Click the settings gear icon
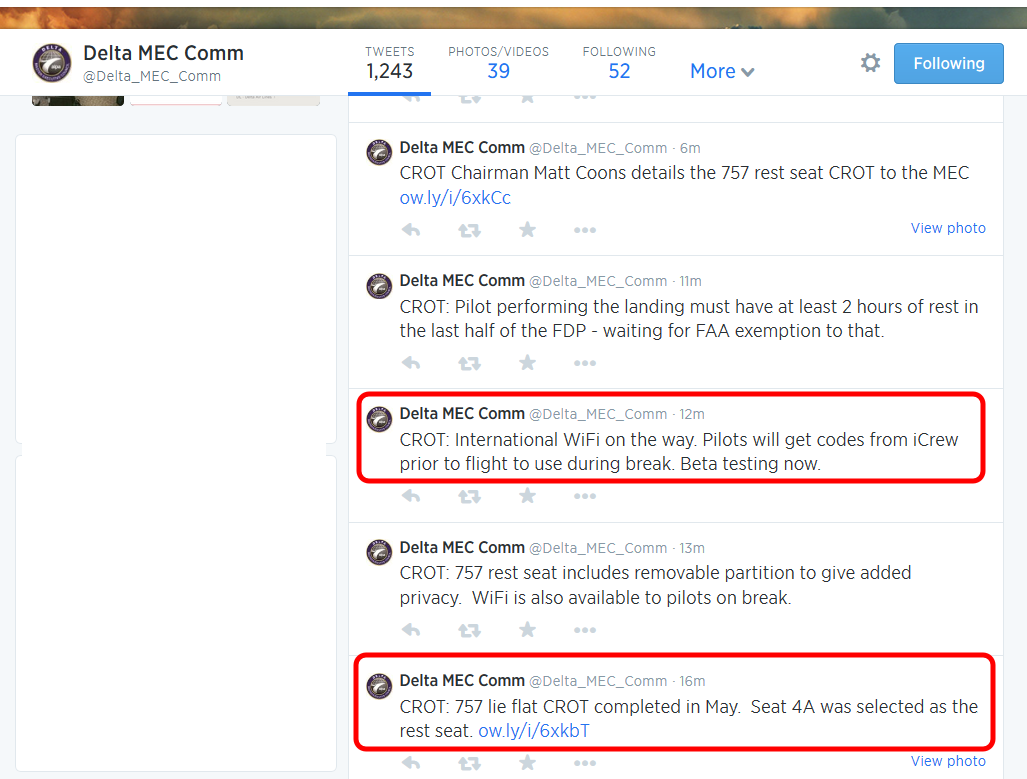The image size is (1027, 779). (870, 63)
